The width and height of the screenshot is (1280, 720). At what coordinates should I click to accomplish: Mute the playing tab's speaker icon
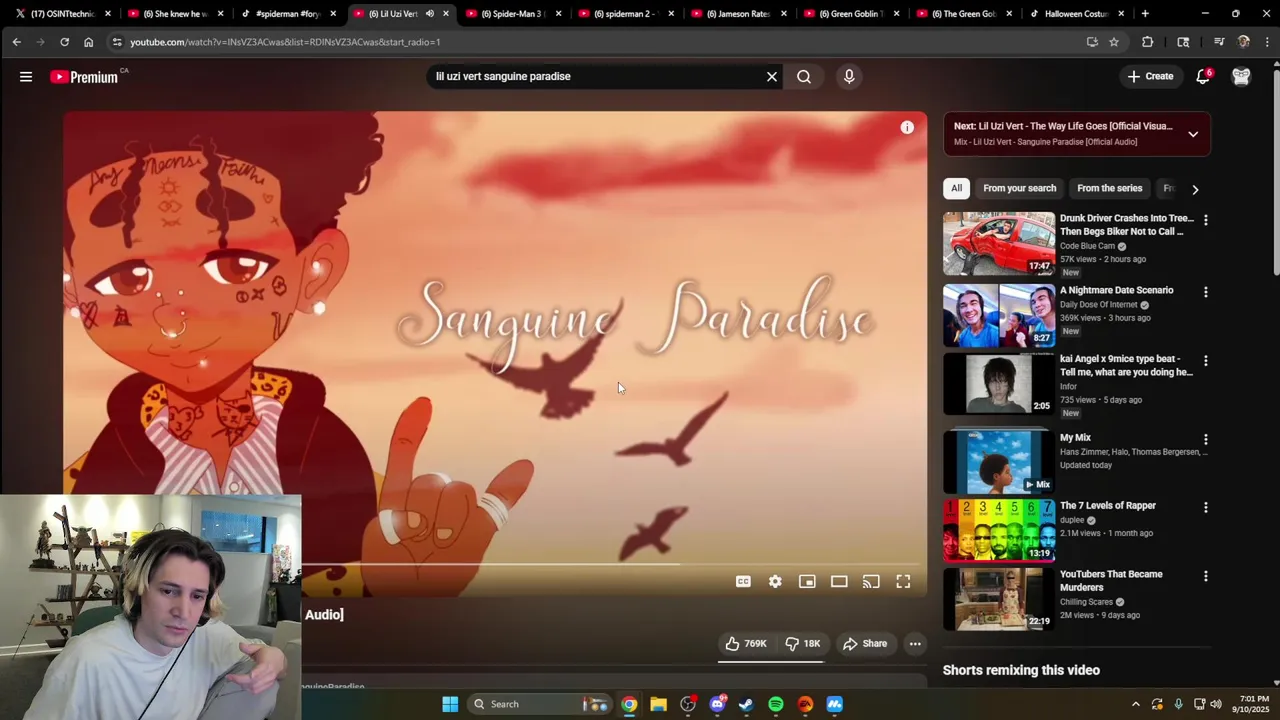[429, 14]
